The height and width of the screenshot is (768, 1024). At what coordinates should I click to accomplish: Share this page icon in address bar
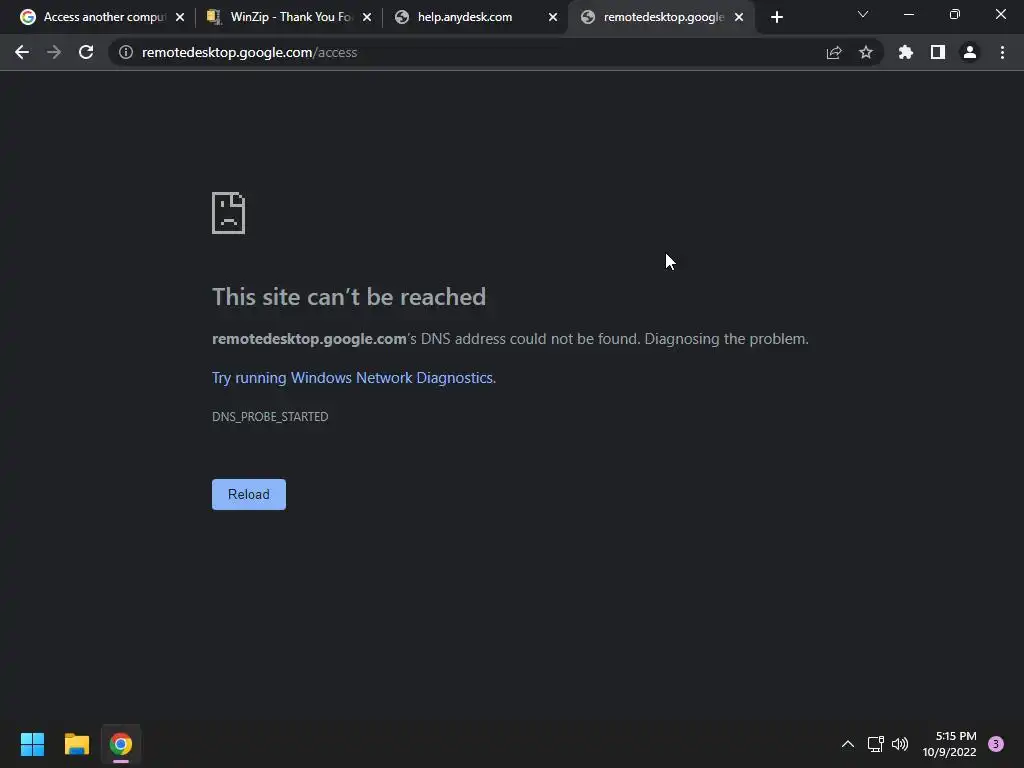click(834, 52)
